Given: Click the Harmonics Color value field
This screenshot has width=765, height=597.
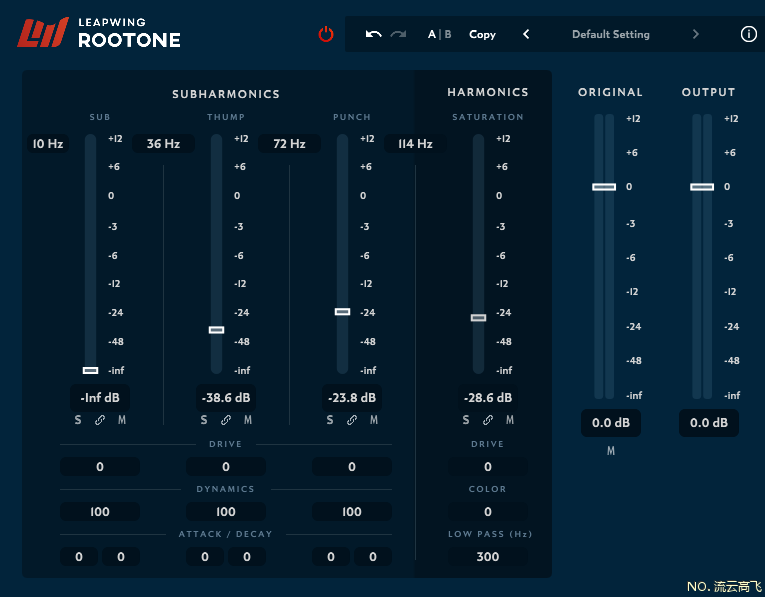Looking at the screenshot, I should 488,512.
